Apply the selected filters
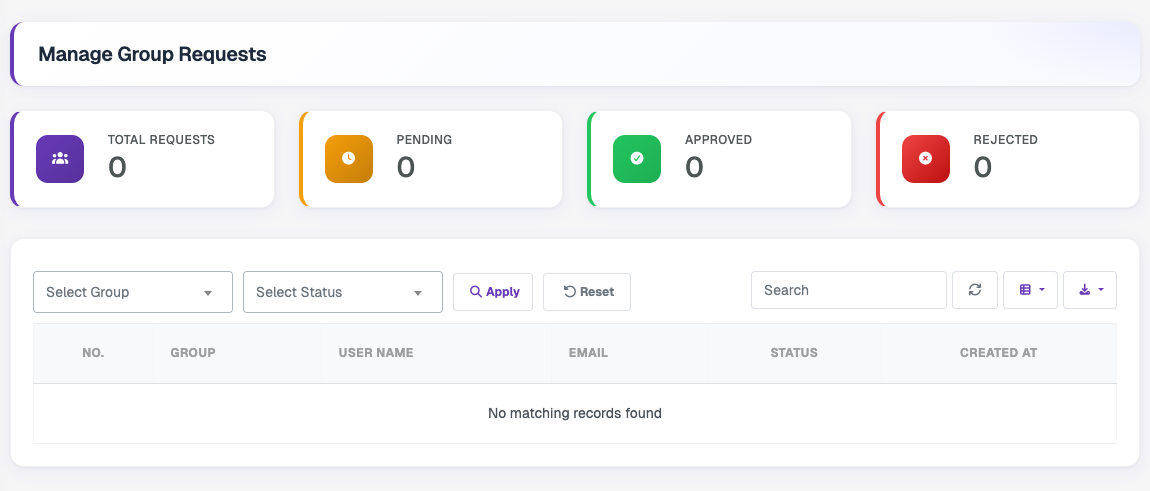The height and width of the screenshot is (491, 1150). (x=493, y=292)
